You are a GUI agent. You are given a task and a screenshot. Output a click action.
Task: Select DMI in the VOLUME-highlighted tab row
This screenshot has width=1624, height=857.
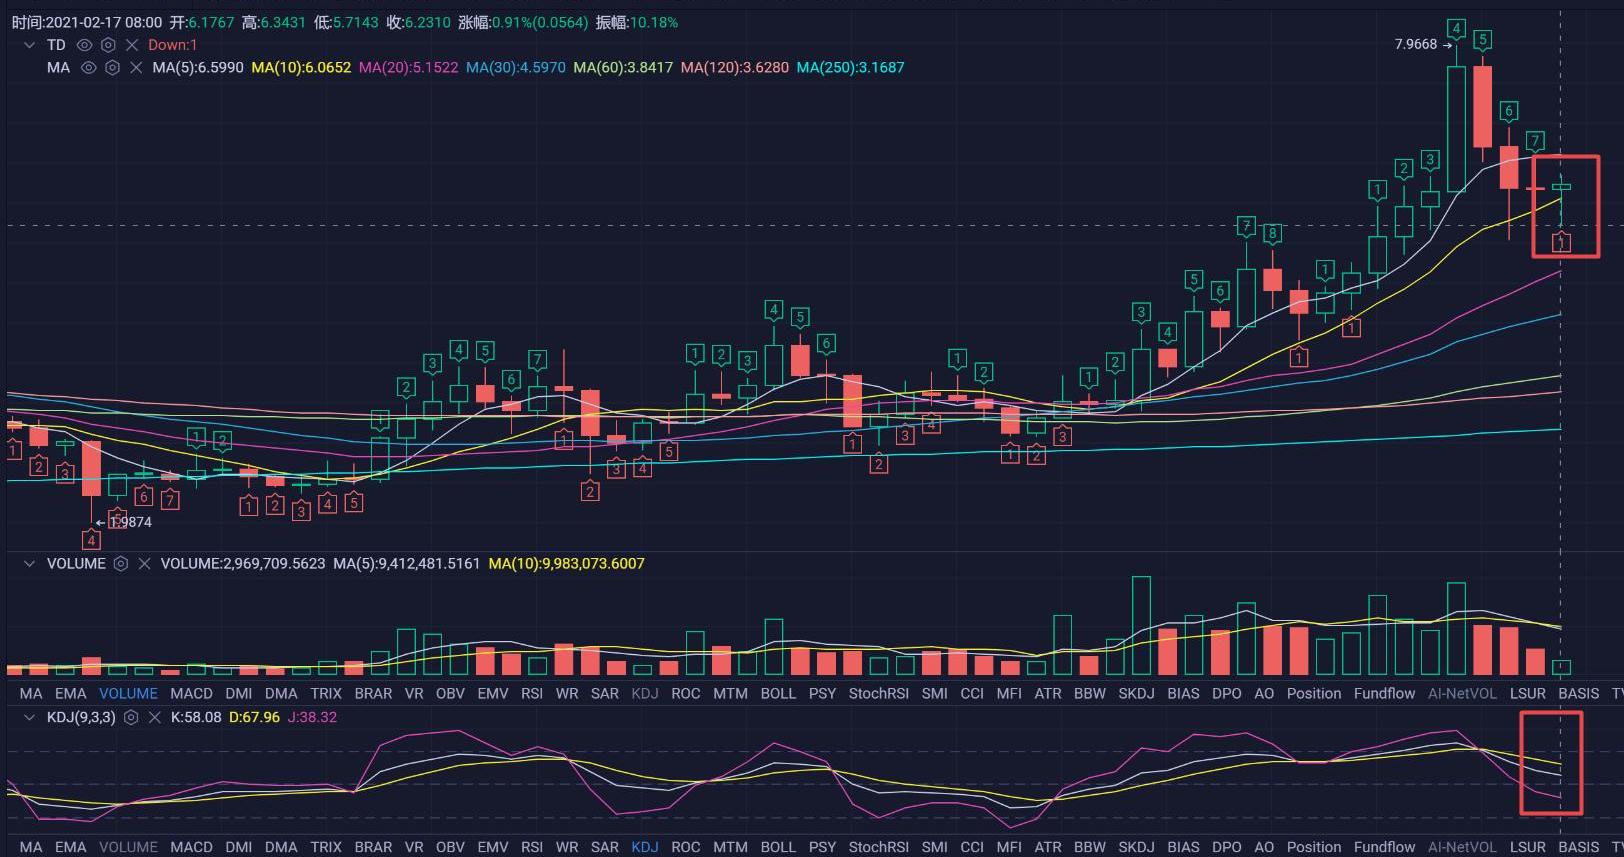[239, 693]
